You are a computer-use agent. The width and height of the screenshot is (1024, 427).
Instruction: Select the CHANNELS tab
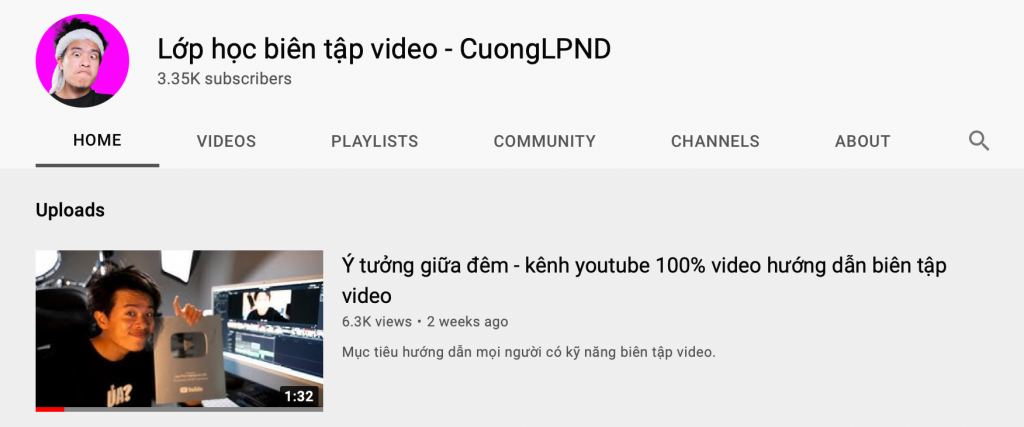[x=715, y=141]
